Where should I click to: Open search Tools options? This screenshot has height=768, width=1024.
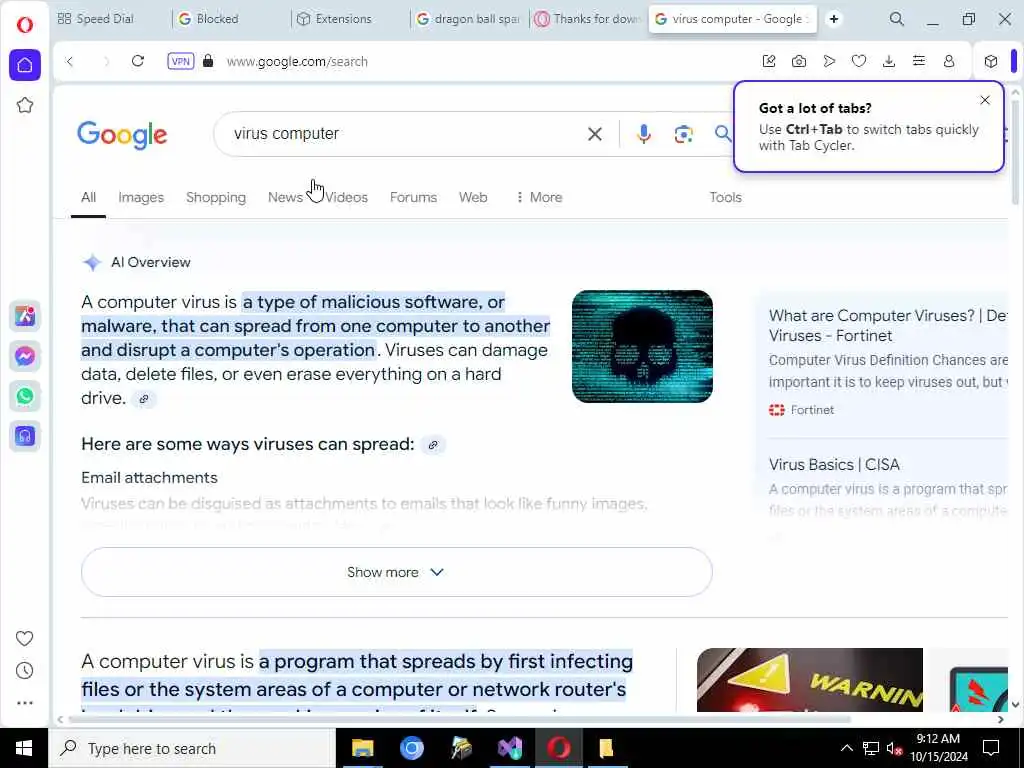(x=726, y=197)
